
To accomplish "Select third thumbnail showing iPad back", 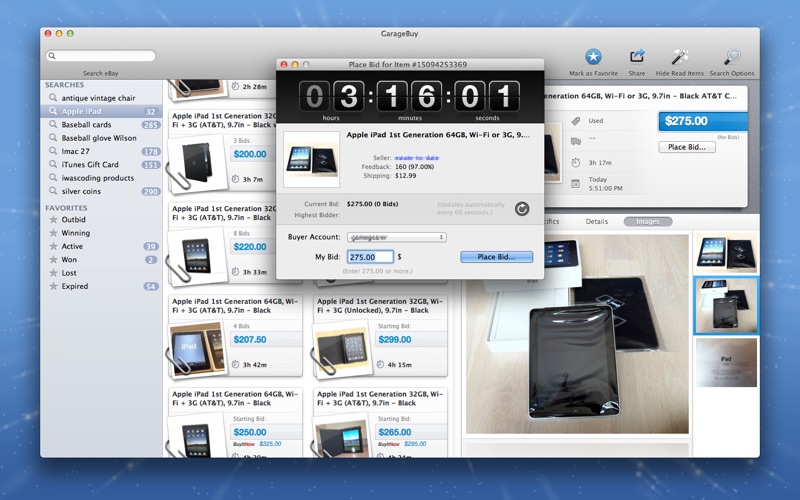I will pyautogui.click(x=726, y=362).
